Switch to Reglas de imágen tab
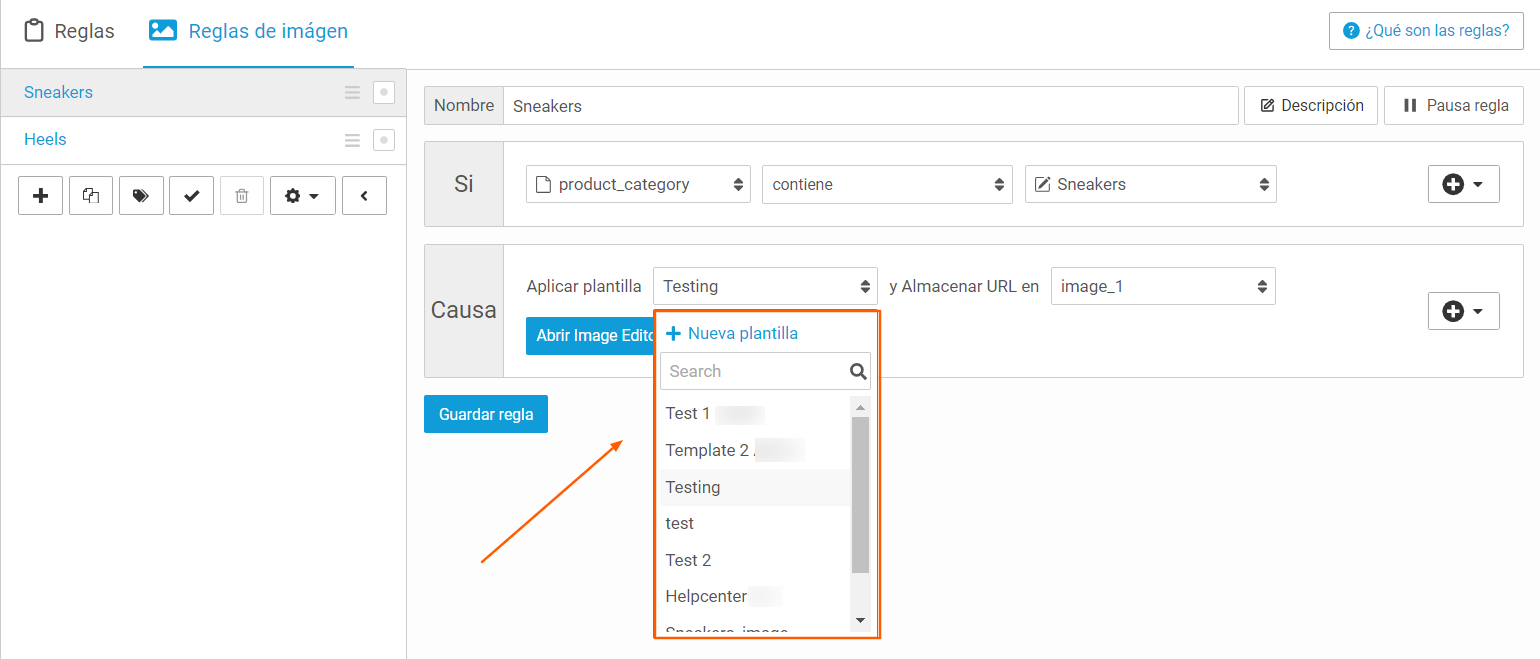The width and height of the screenshot is (1540, 659). pyautogui.click(x=248, y=31)
